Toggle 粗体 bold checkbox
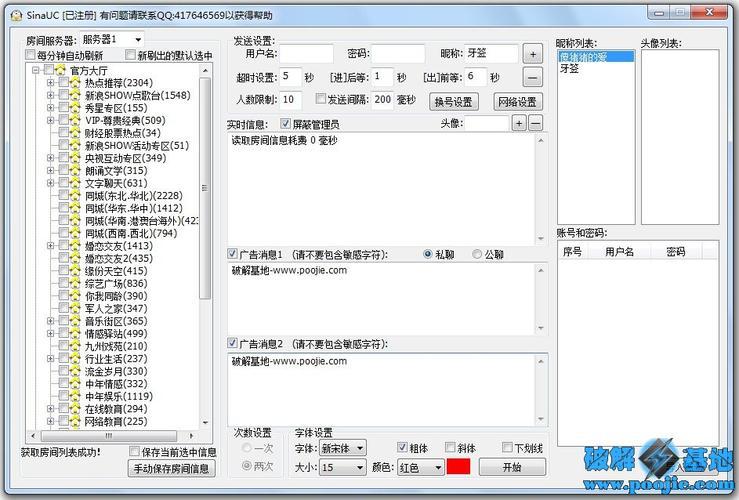The width and height of the screenshot is (739, 500). tap(402, 447)
